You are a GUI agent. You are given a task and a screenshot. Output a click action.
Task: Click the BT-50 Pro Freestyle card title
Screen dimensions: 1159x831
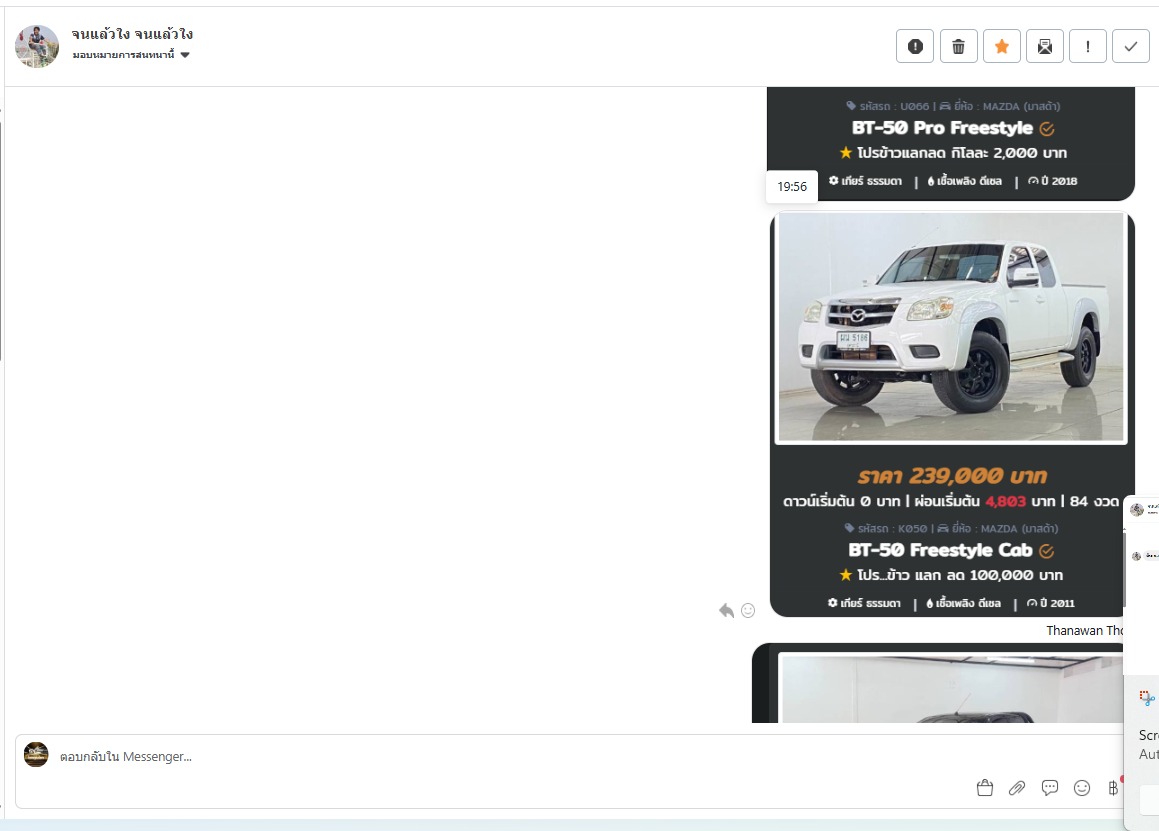pyautogui.click(x=942, y=128)
